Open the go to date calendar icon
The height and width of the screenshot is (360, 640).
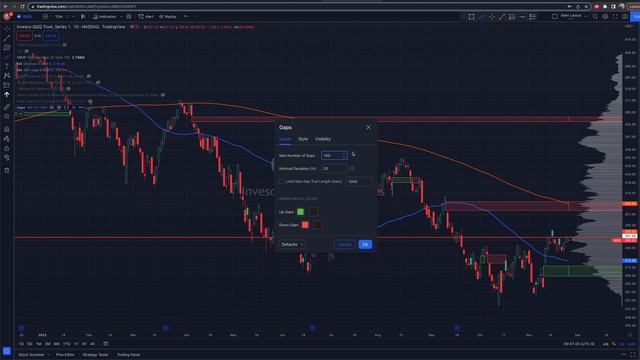click(106, 344)
